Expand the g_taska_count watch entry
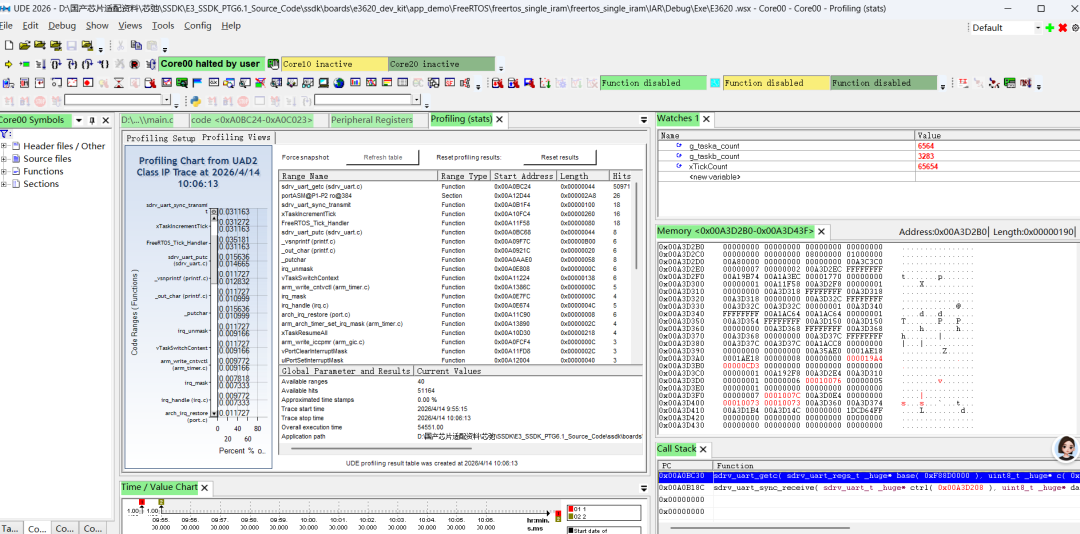This screenshot has height=534, width=1080. [x=680, y=146]
